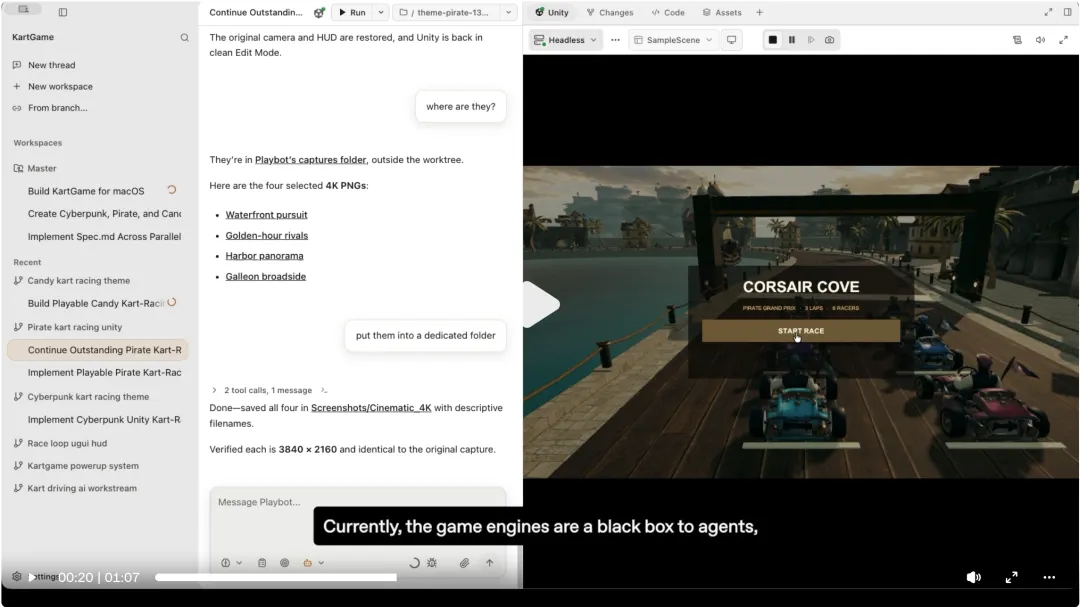This screenshot has width=1080, height=607.
Task: Open the SampleScene selector dropdown
Action: (673, 40)
